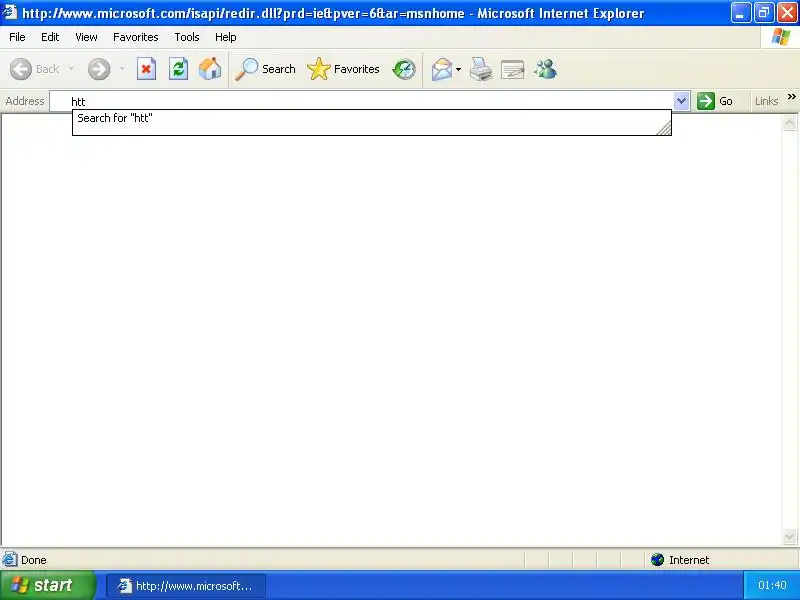Image resolution: width=800 pixels, height=600 pixels.
Task: Open the Search magnifier toolbar button
Action: coord(265,69)
